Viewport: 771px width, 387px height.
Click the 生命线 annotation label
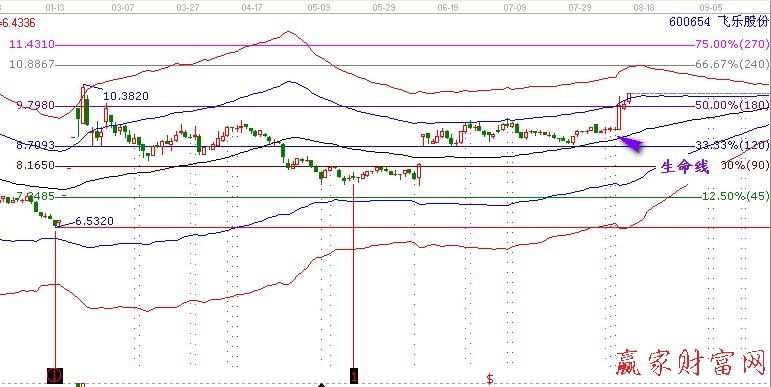click(685, 167)
